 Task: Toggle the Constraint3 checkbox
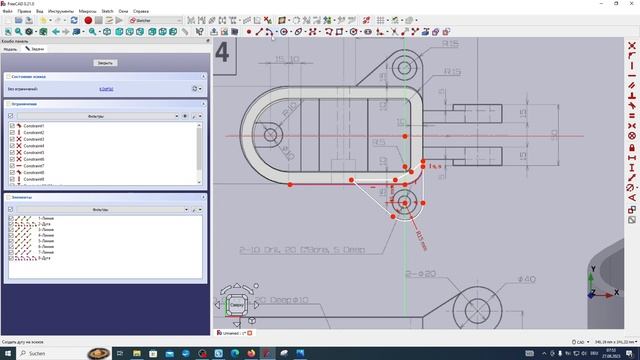tap(12, 139)
